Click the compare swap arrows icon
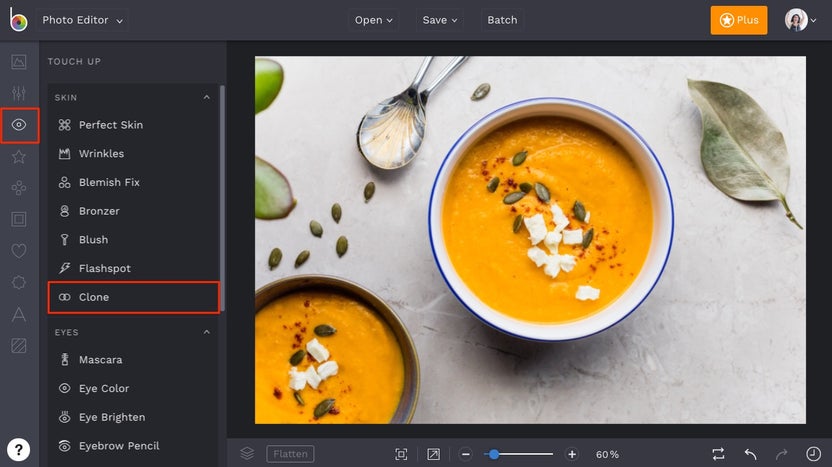This screenshot has width=832, height=467. pos(718,454)
